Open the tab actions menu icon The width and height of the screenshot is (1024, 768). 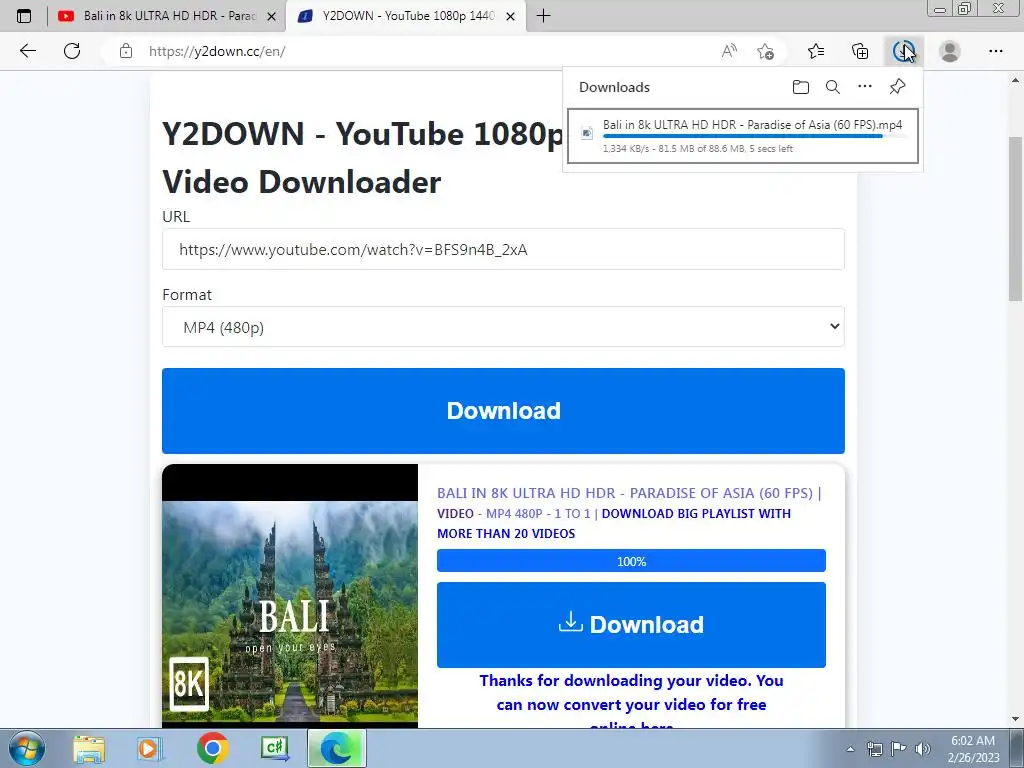click(x=24, y=16)
